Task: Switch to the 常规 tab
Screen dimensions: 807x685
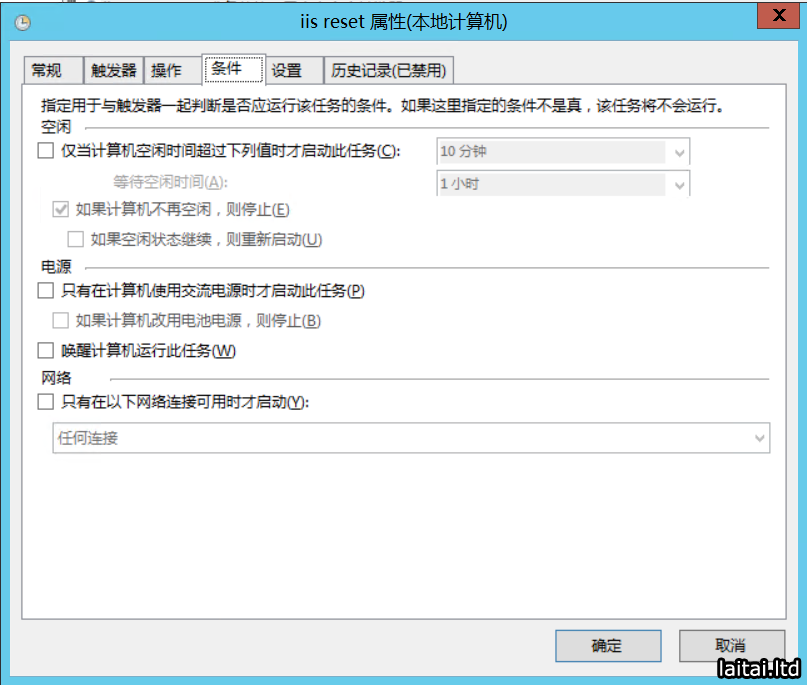Action: tap(47, 70)
